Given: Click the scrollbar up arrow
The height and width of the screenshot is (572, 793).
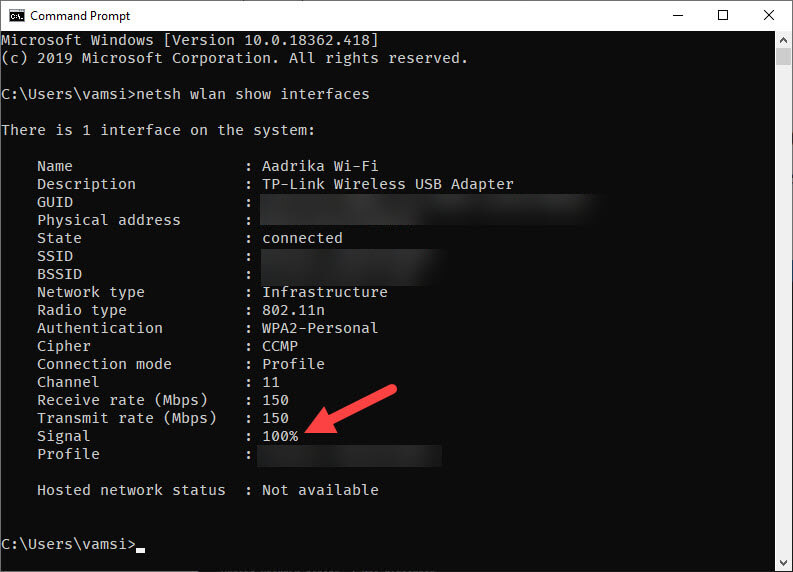Looking at the screenshot, I should click(x=783, y=39).
